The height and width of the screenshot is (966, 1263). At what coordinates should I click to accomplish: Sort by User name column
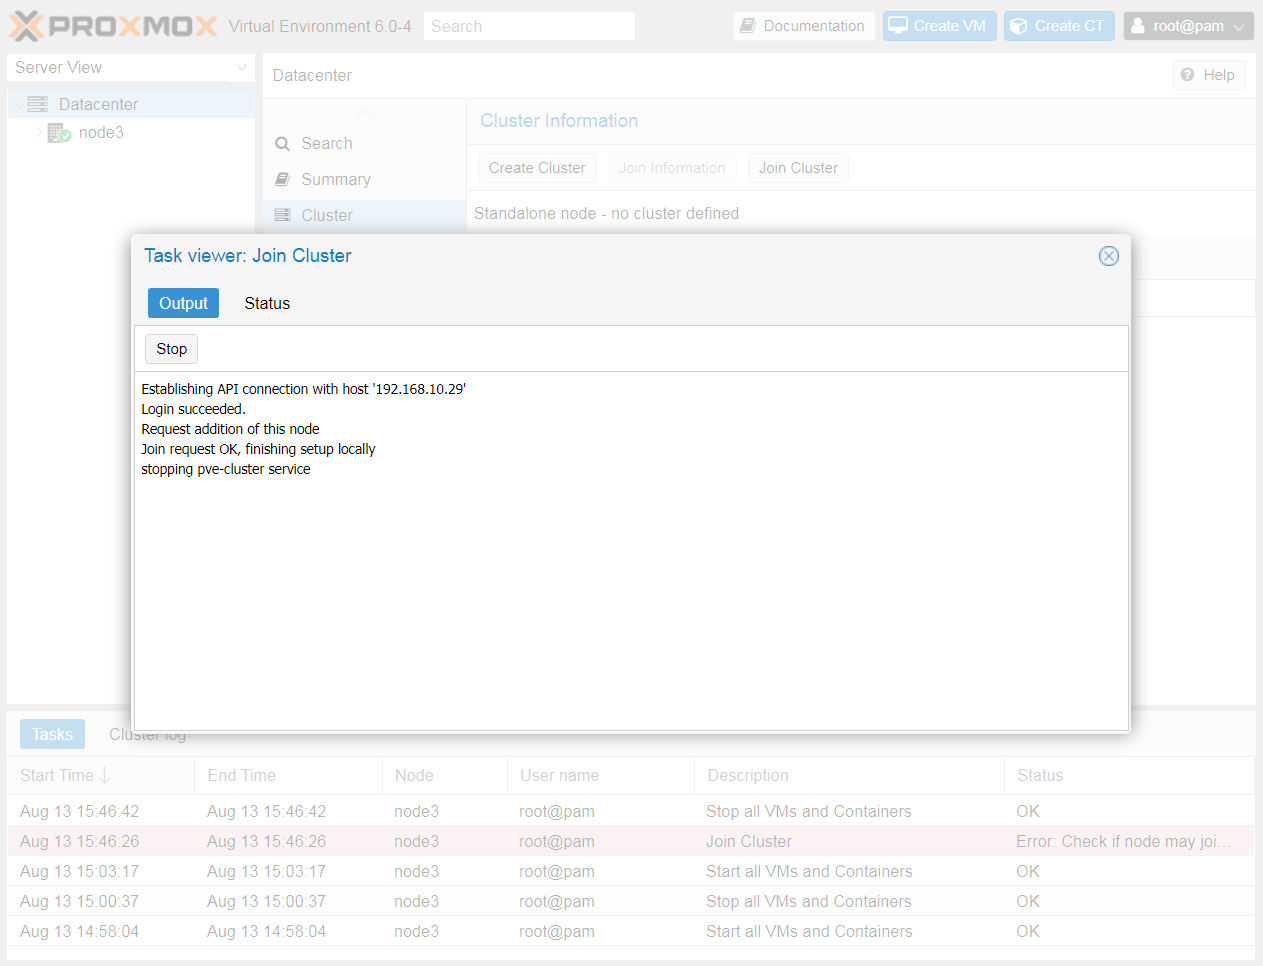click(x=601, y=775)
